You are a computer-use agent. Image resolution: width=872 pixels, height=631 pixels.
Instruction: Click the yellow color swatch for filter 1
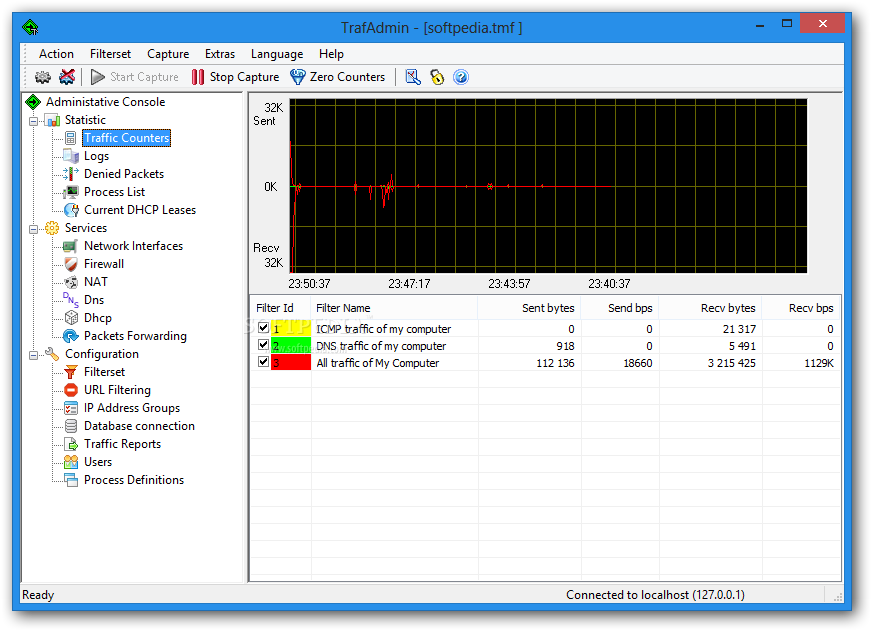coord(291,329)
